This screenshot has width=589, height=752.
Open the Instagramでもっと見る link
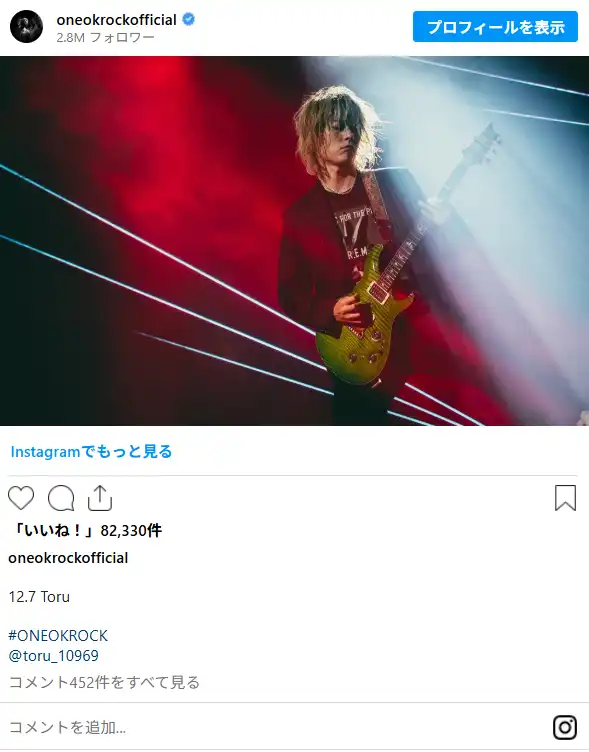[x=91, y=451]
